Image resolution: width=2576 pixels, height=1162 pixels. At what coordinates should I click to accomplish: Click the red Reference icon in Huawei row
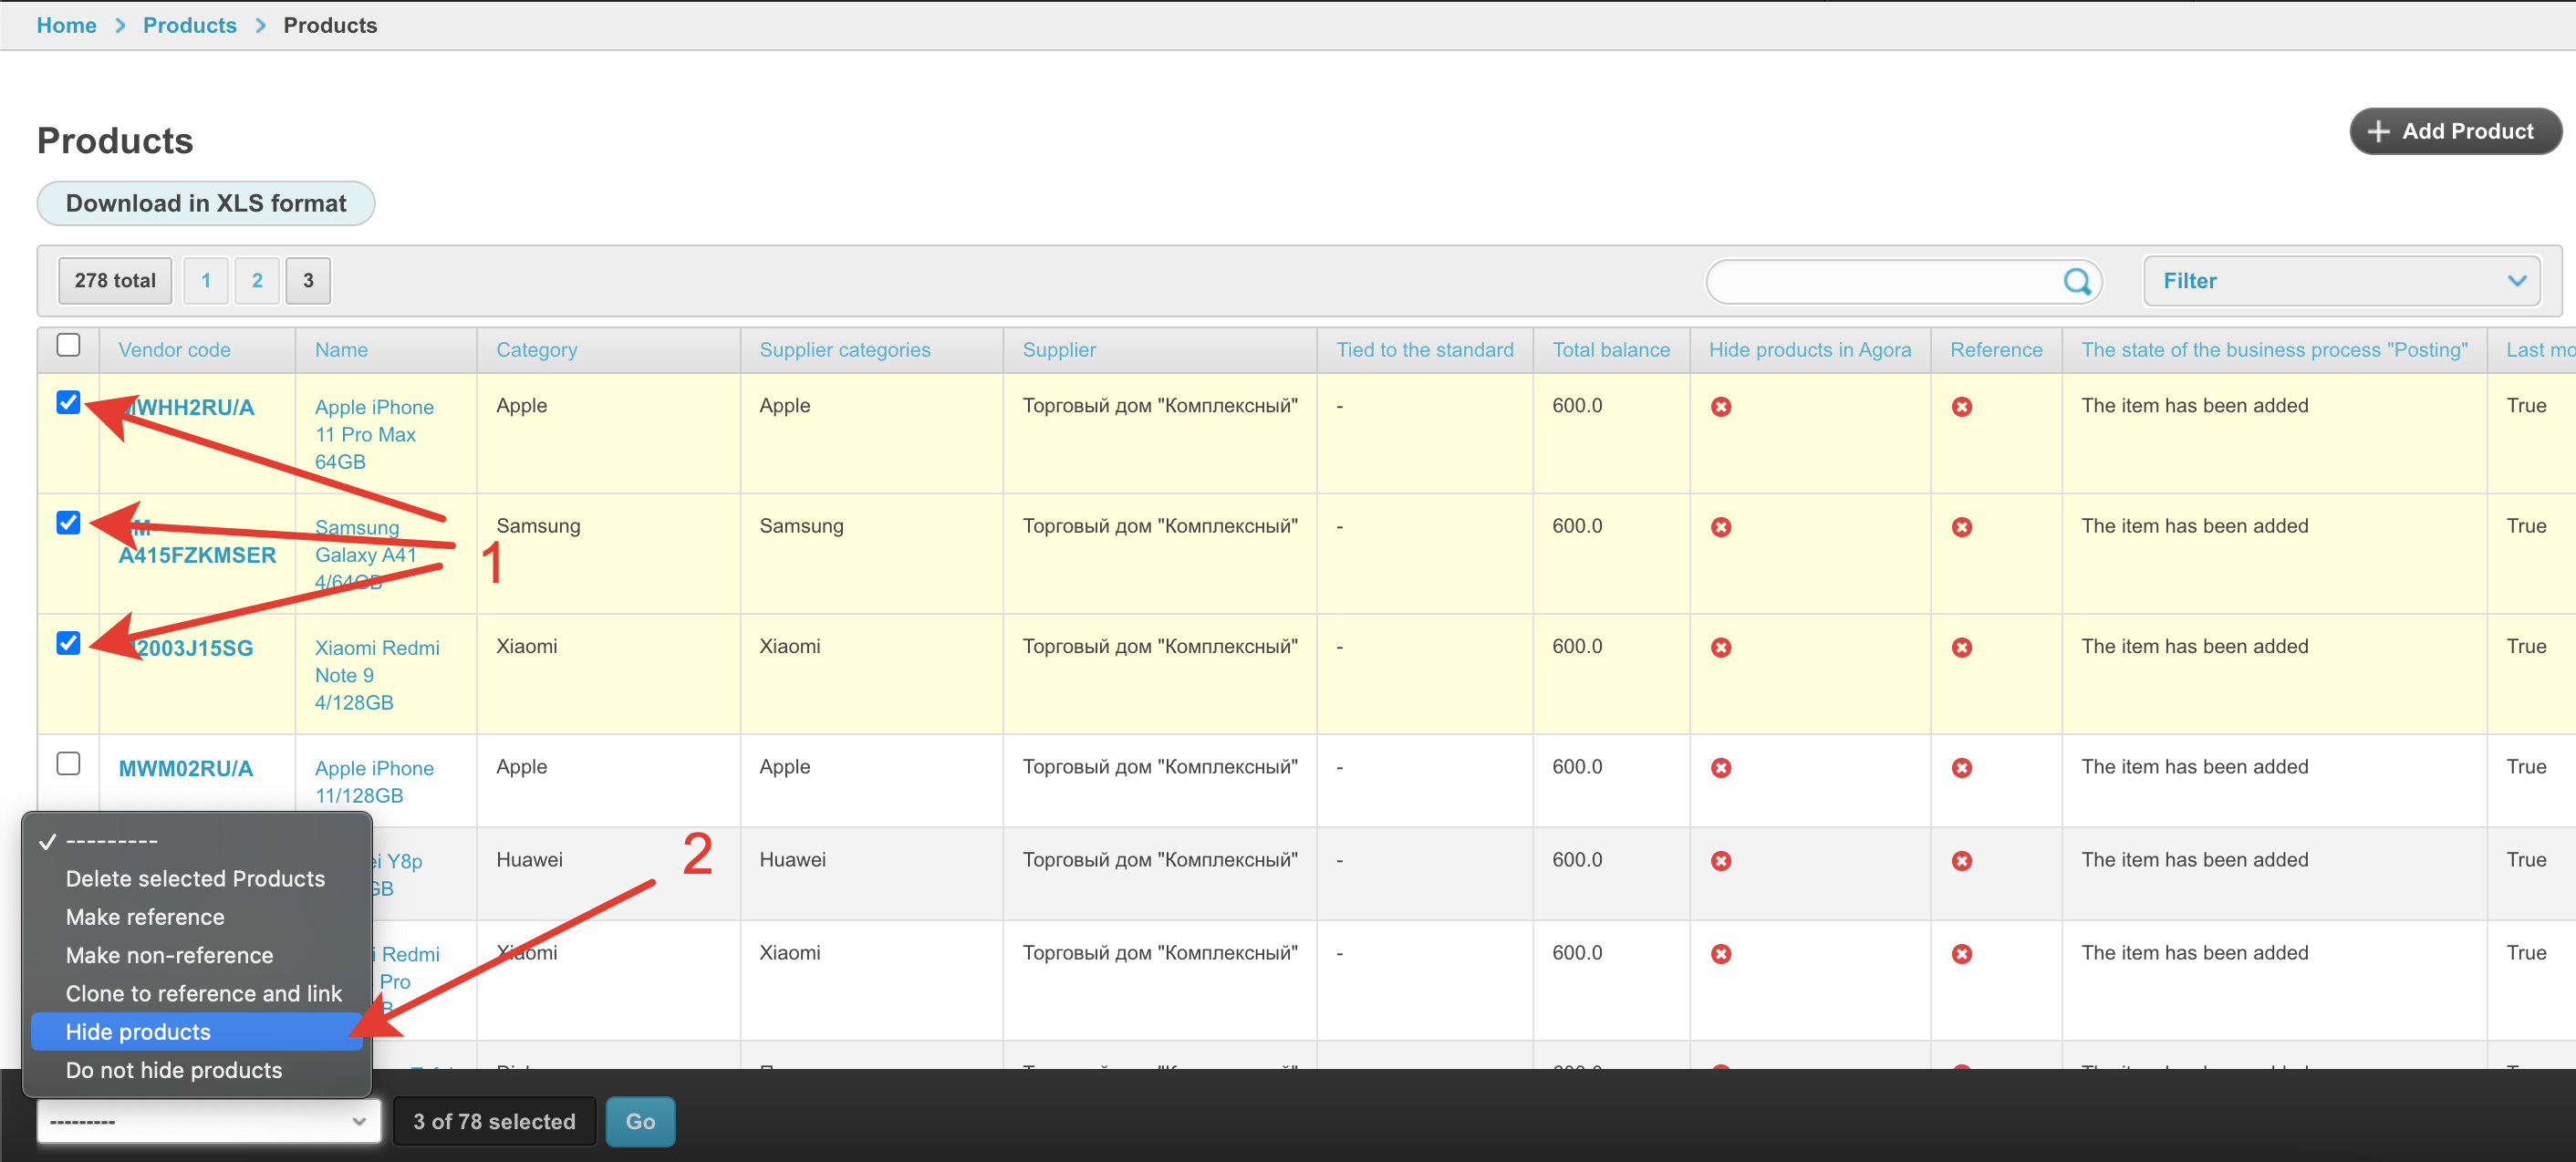coord(1961,861)
